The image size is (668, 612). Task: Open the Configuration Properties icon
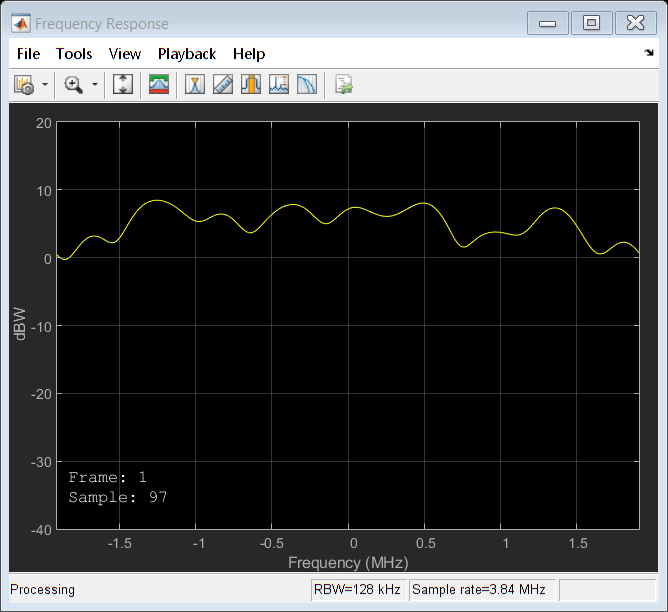(x=24, y=85)
